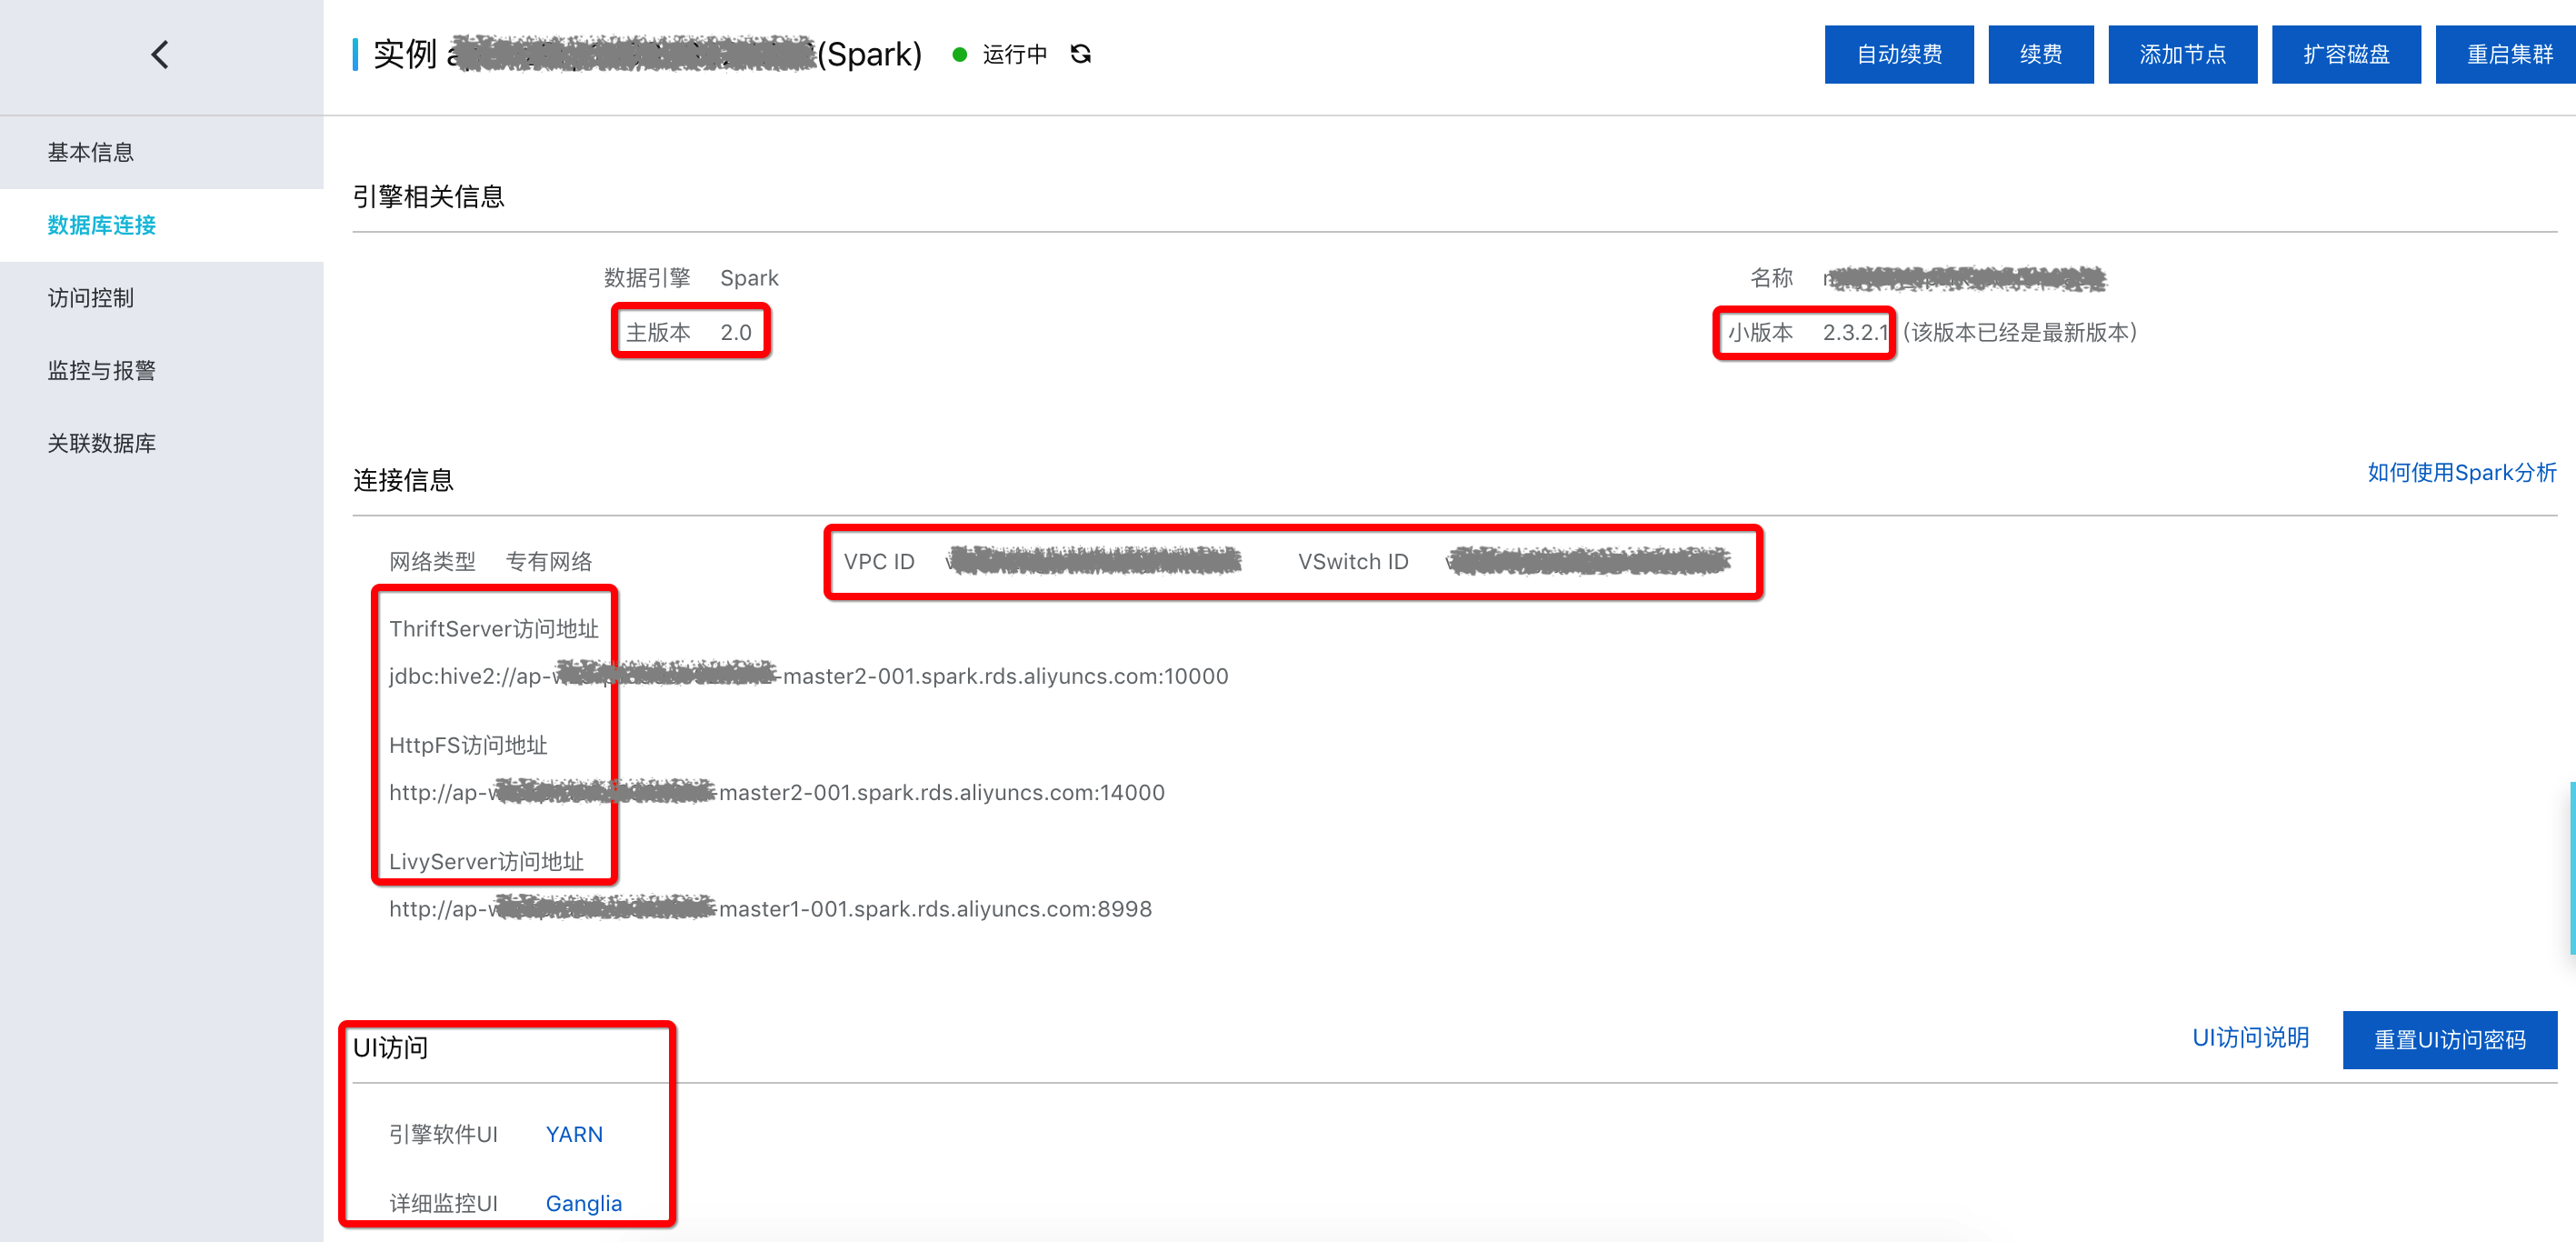The image size is (2576, 1242).
Task: Click the 名称 label
Action: coord(1771,278)
